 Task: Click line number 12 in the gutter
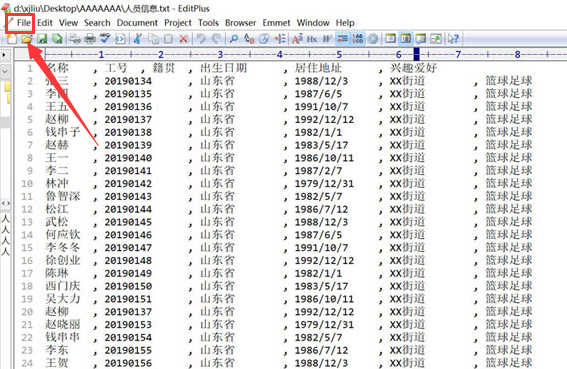[27, 209]
